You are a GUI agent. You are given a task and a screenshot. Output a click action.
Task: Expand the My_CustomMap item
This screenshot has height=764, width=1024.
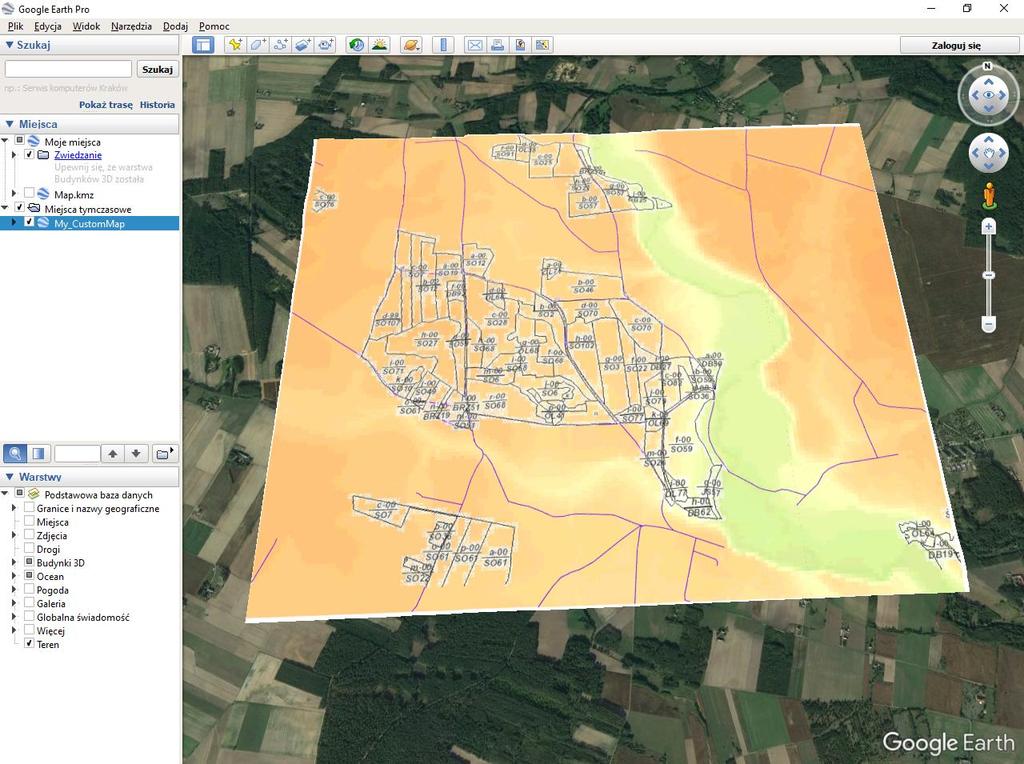click(x=14, y=223)
